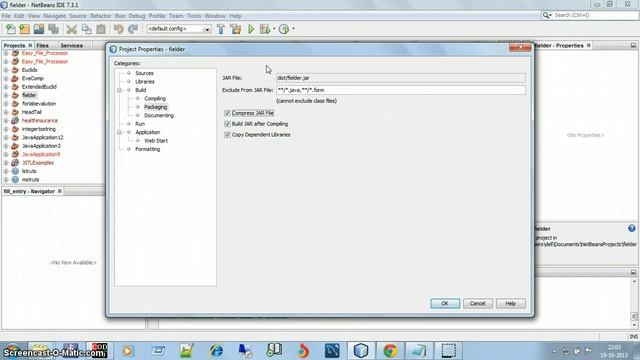Select the Compiling category
640x360 pixels.
click(x=155, y=99)
